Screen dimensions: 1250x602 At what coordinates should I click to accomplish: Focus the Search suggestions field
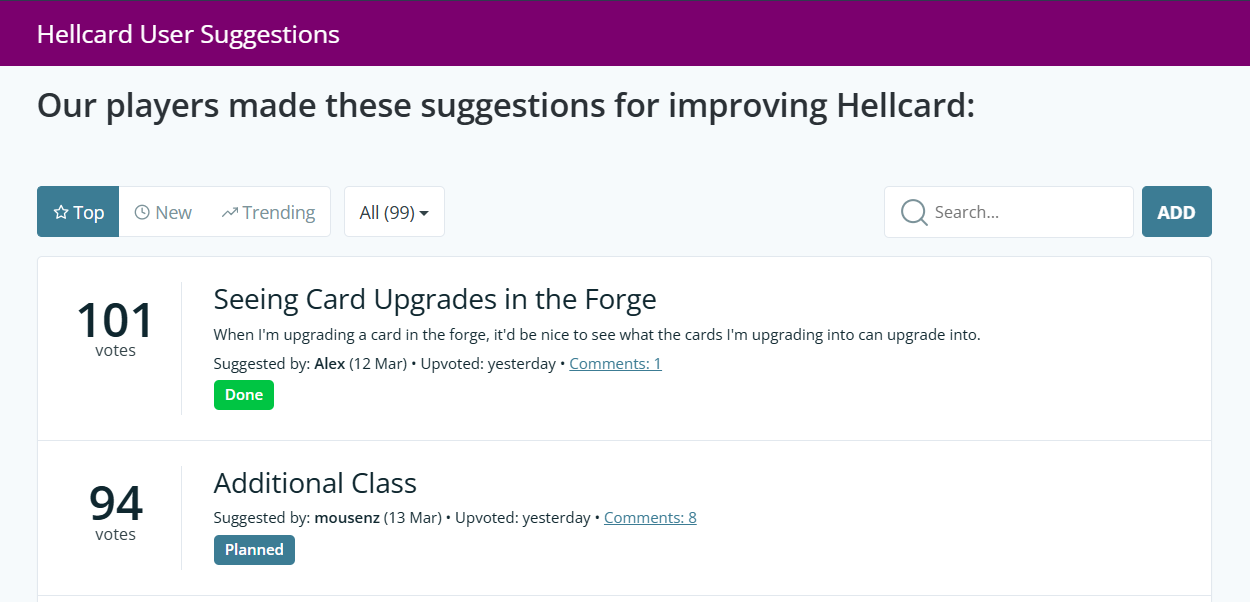tap(1009, 212)
